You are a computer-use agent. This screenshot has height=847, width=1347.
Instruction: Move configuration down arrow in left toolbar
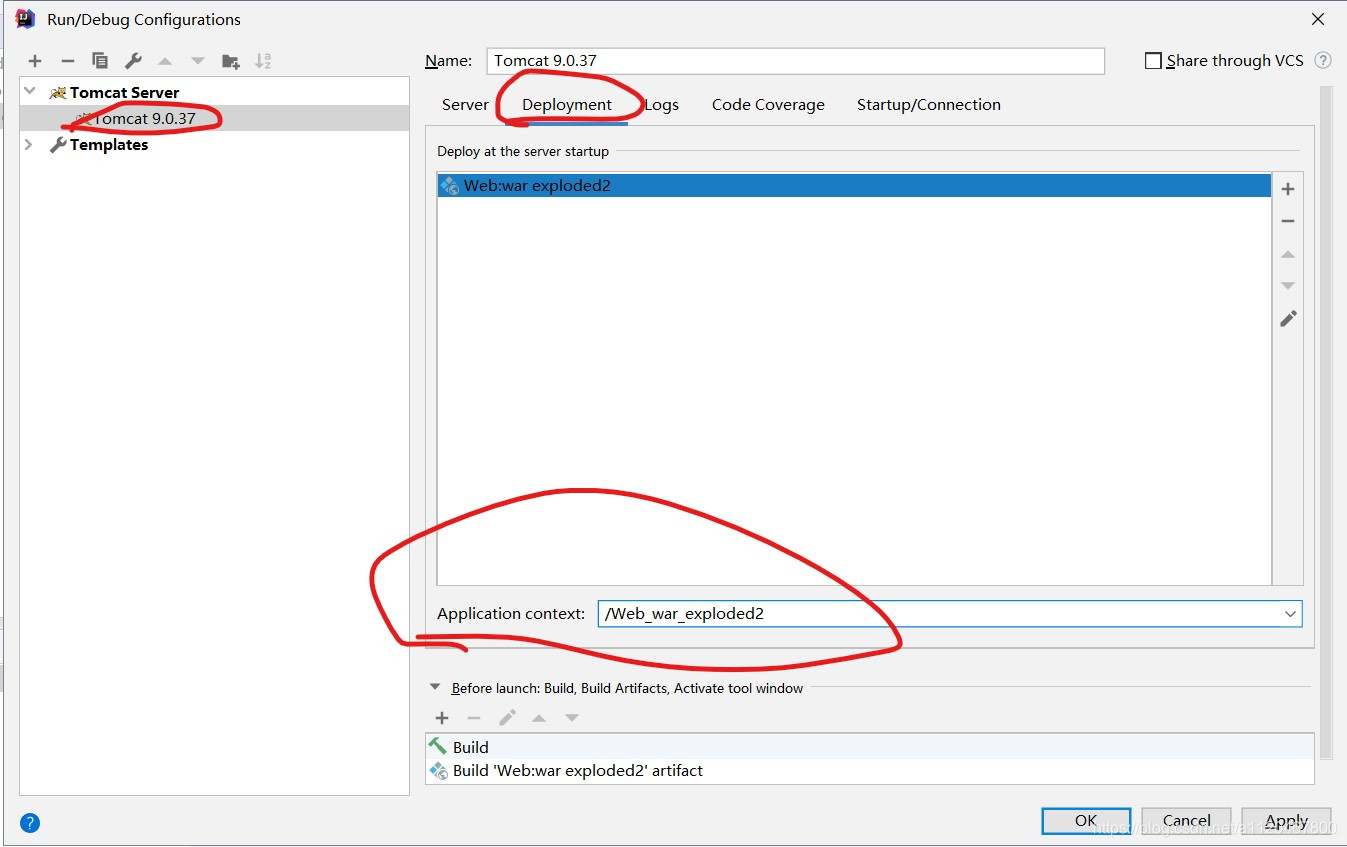[x=198, y=61]
